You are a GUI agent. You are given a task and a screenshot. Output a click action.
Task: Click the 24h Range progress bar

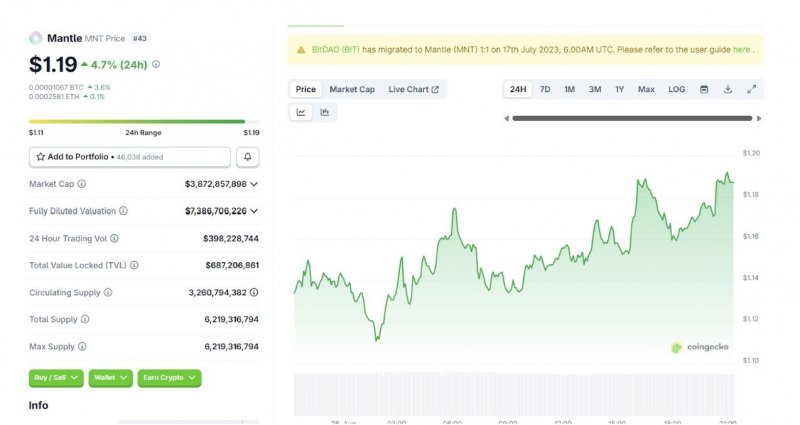pos(144,121)
